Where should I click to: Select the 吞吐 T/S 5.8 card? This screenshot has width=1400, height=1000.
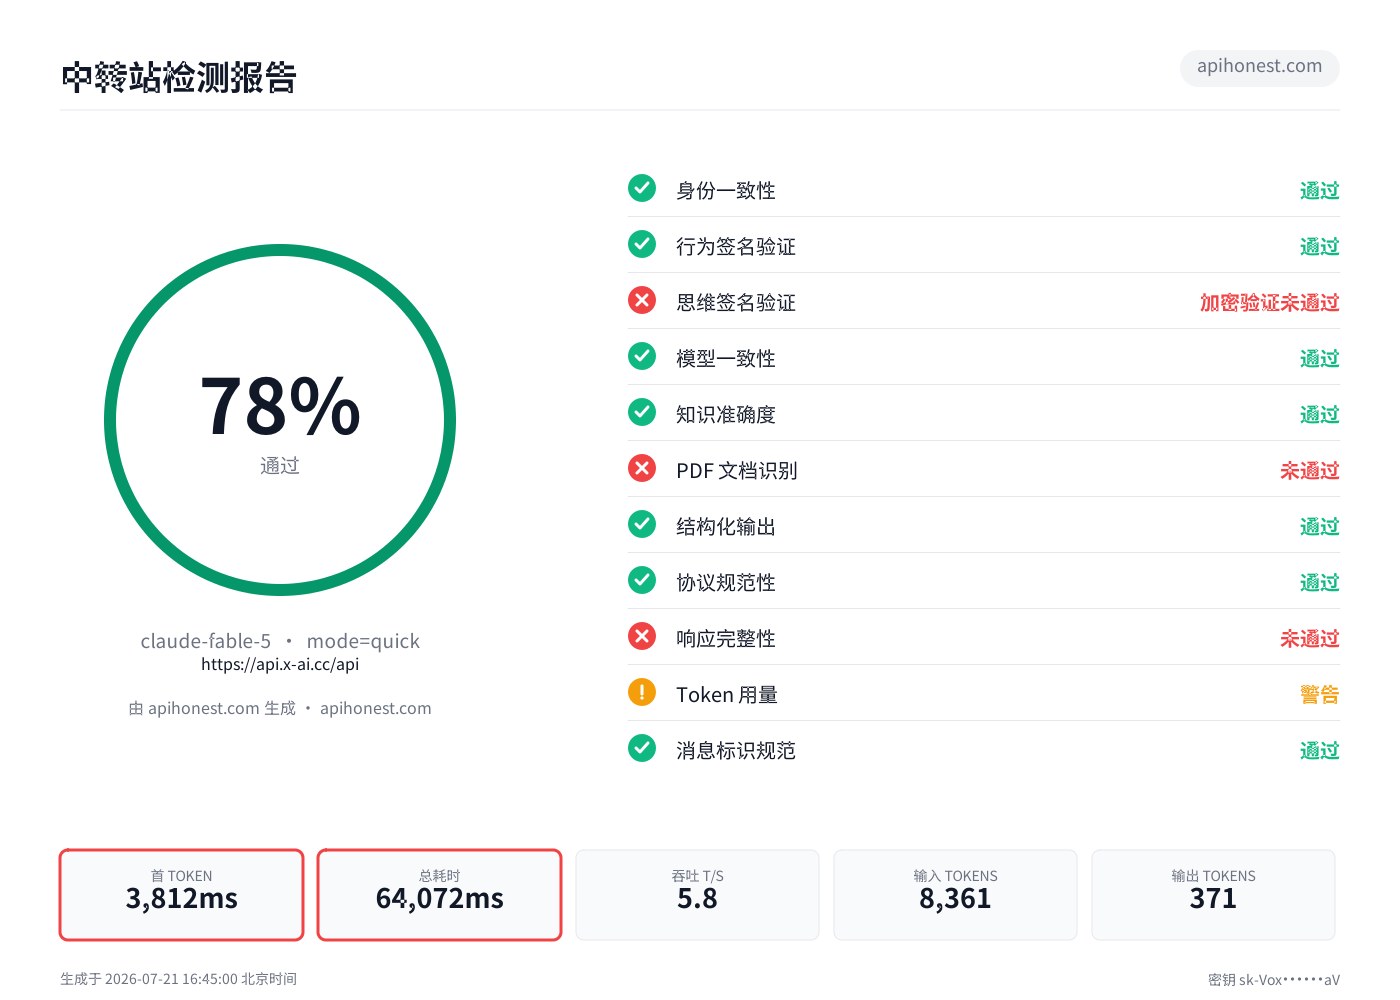[697, 895]
